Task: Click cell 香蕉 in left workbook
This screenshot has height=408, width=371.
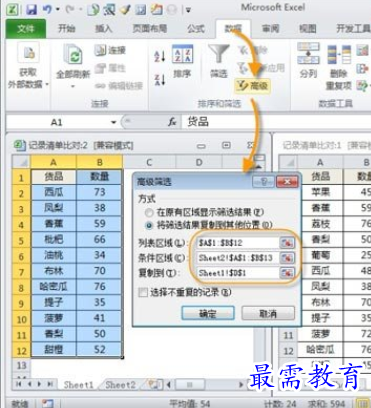Action: pos(53,224)
